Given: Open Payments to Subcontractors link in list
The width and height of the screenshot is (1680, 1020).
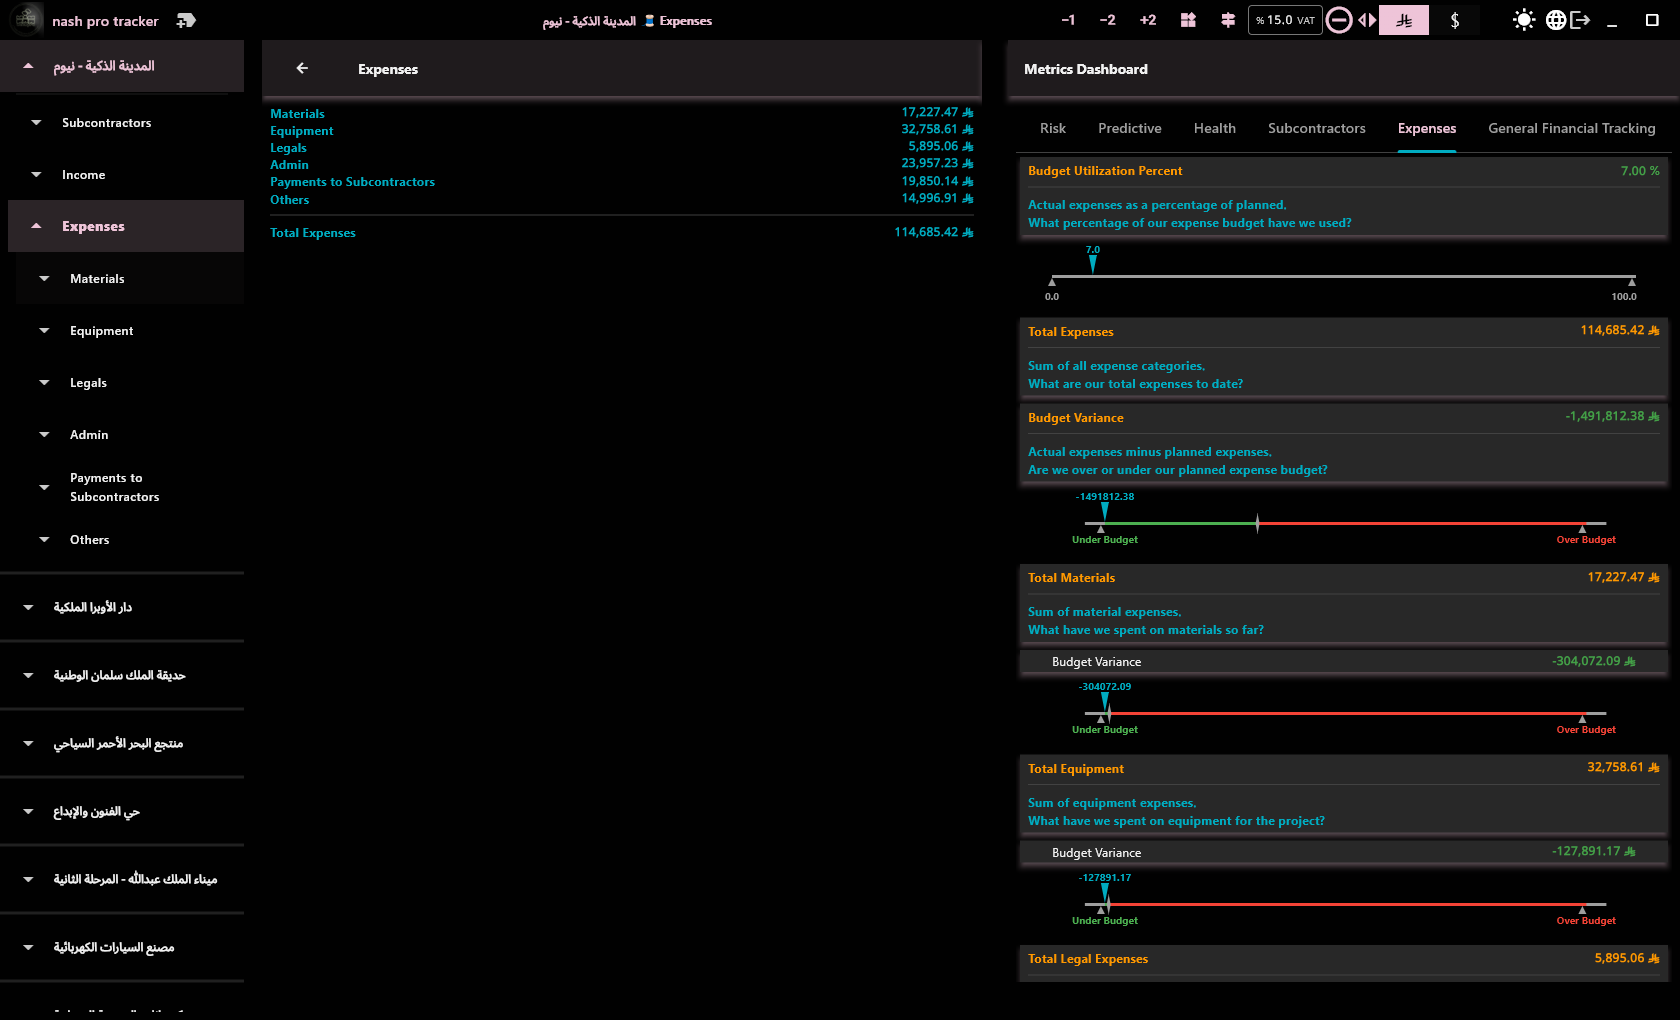Looking at the screenshot, I should pyautogui.click(x=352, y=182).
